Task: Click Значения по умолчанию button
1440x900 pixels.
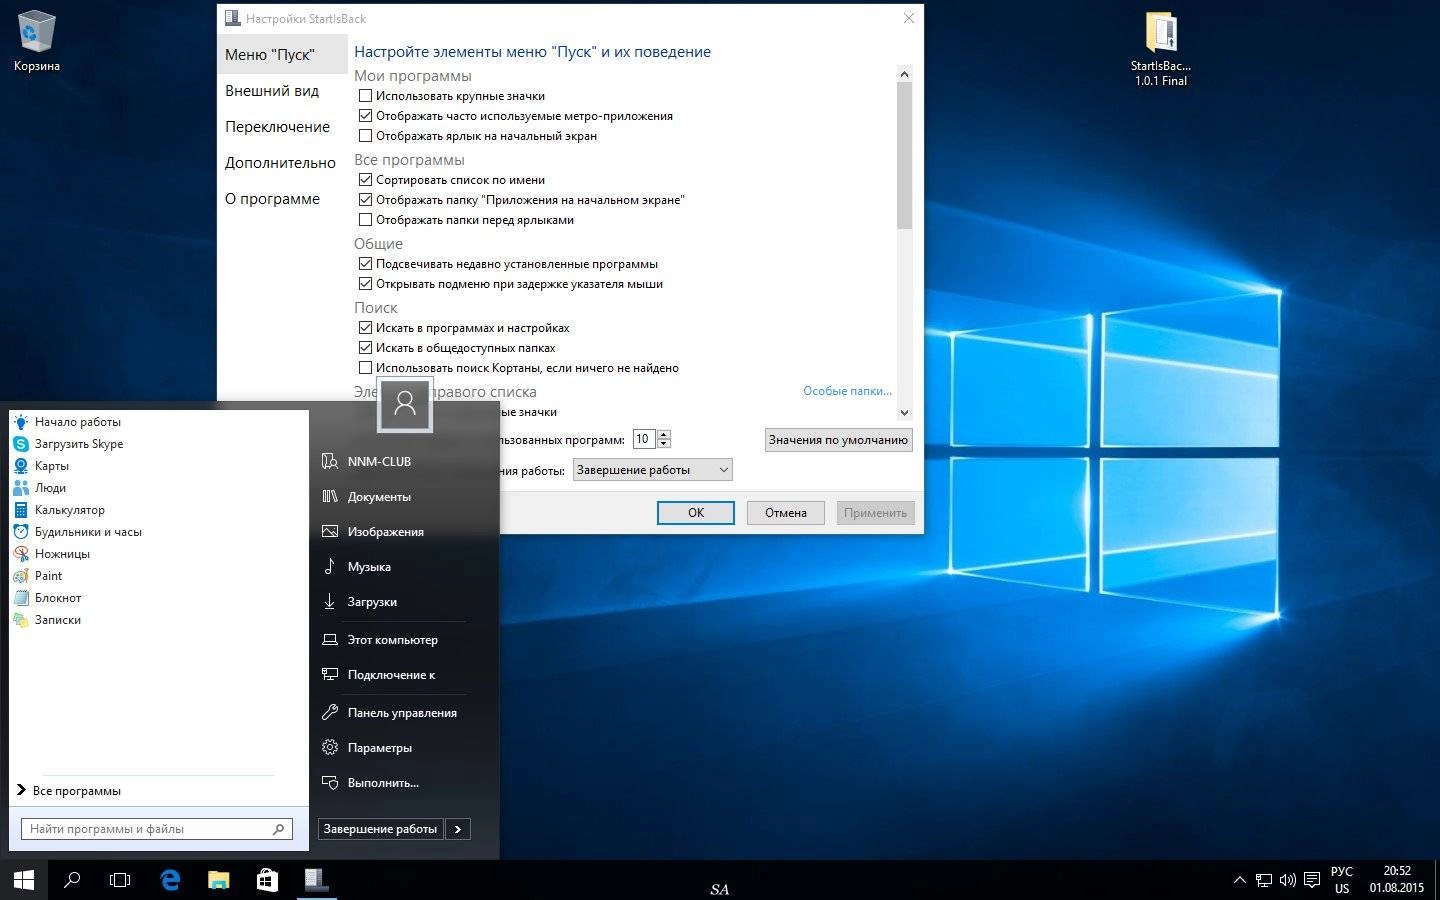Action: tap(838, 440)
